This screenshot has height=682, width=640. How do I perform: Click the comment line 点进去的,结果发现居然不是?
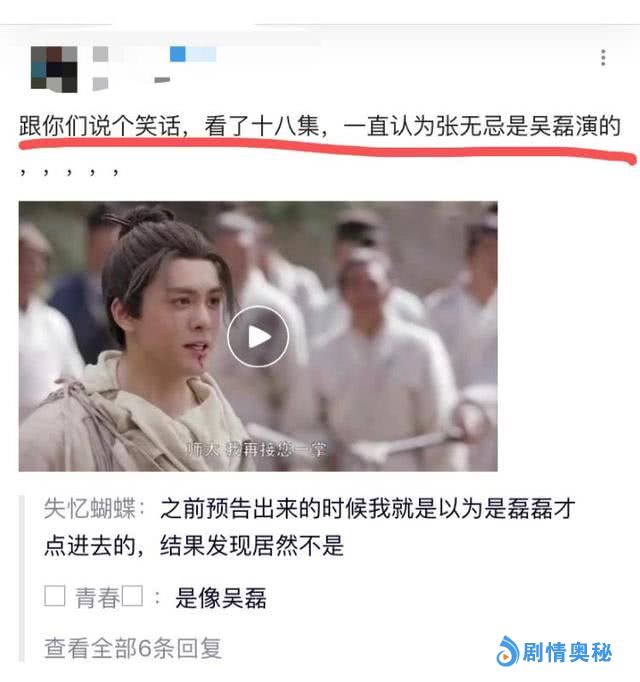pos(194,545)
